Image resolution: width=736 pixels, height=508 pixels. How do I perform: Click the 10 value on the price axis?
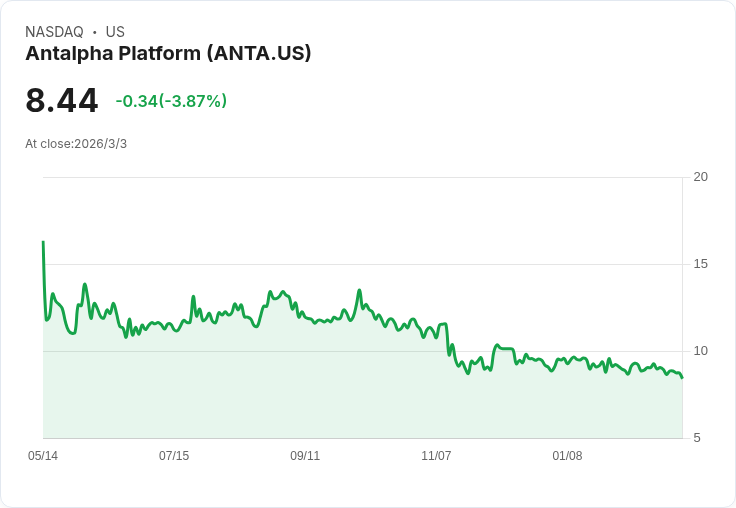701,351
